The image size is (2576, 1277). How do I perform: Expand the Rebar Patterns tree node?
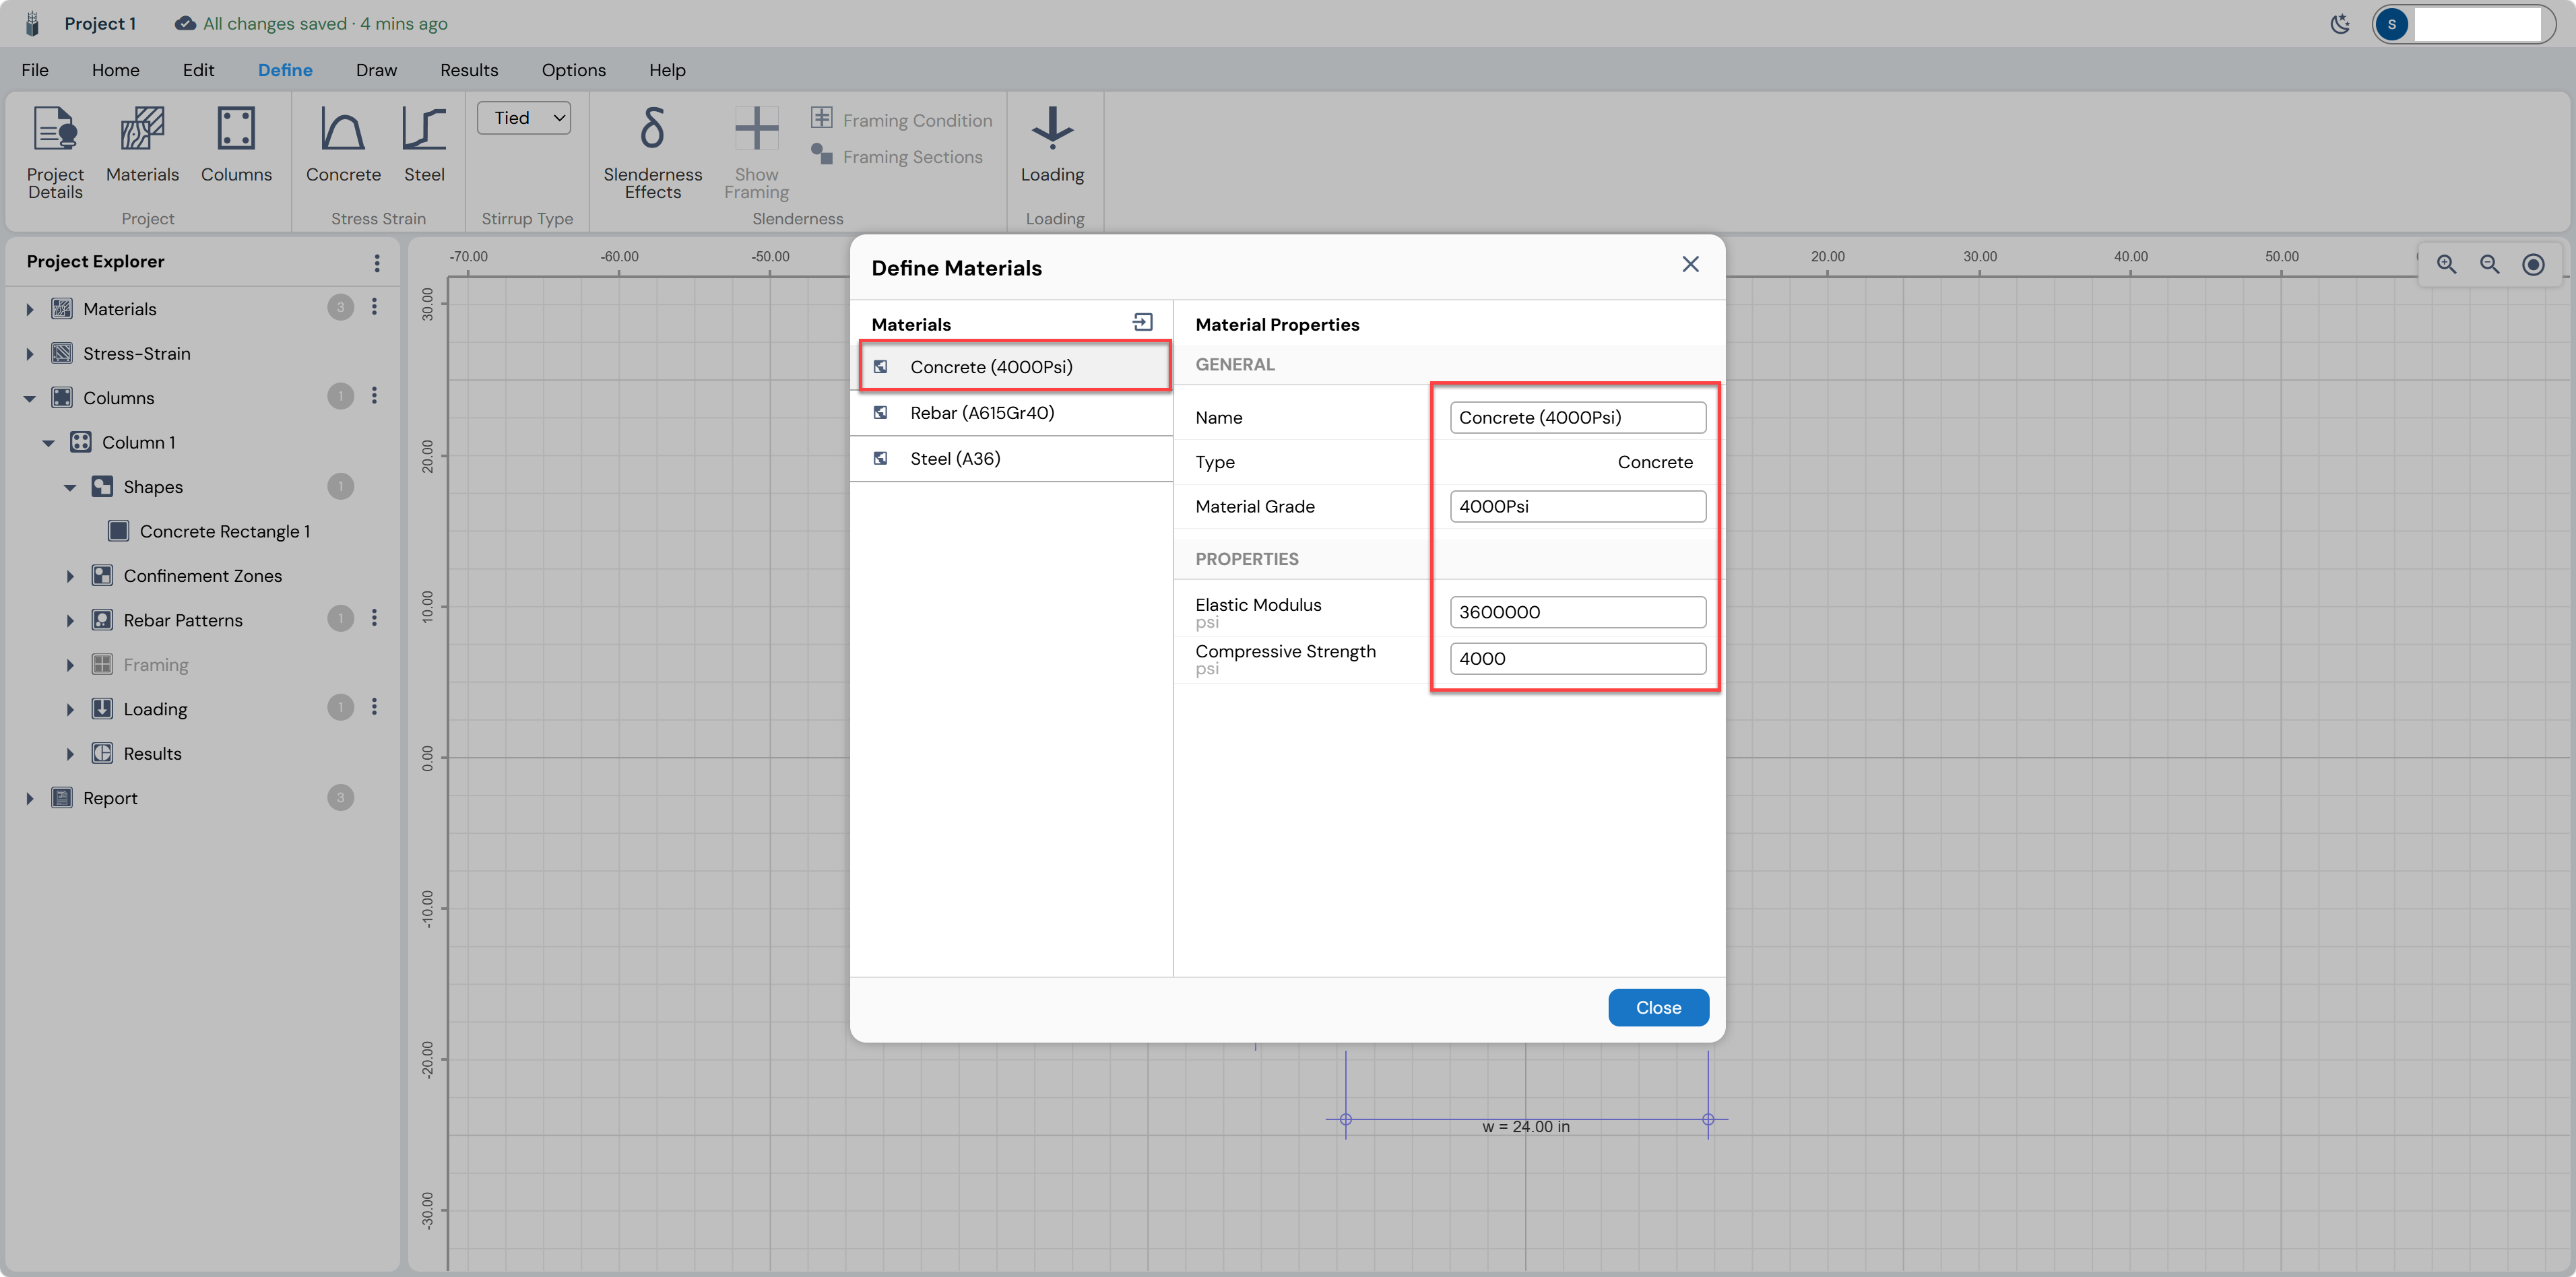click(x=70, y=621)
